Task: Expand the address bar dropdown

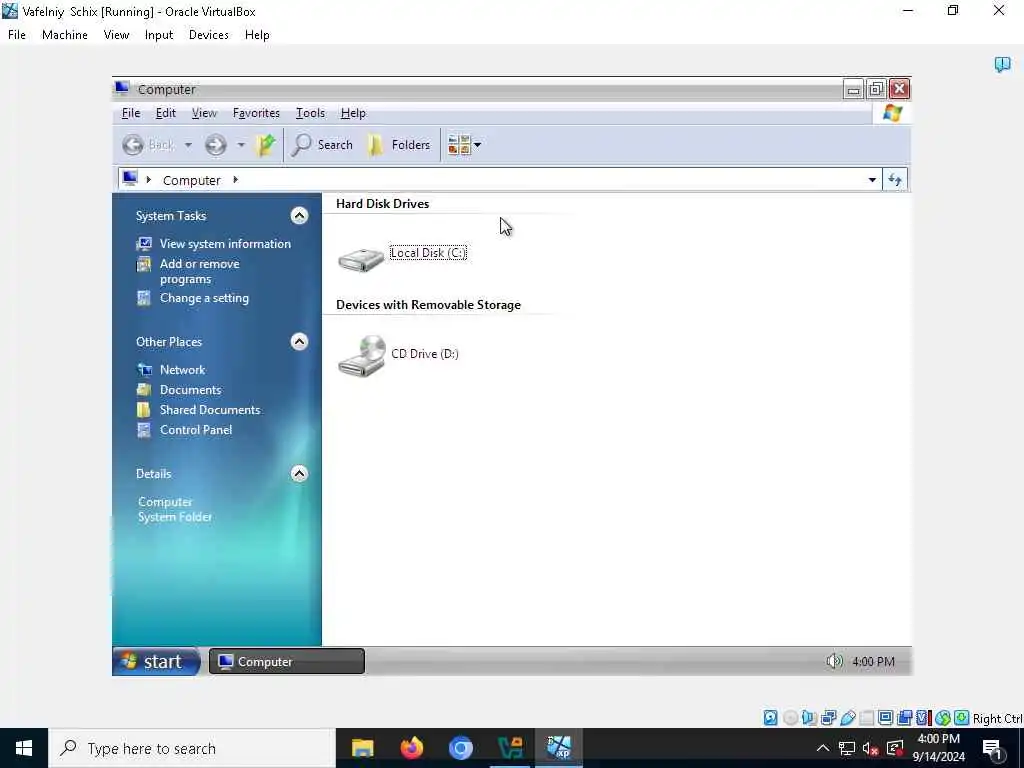Action: click(x=872, y=180)
